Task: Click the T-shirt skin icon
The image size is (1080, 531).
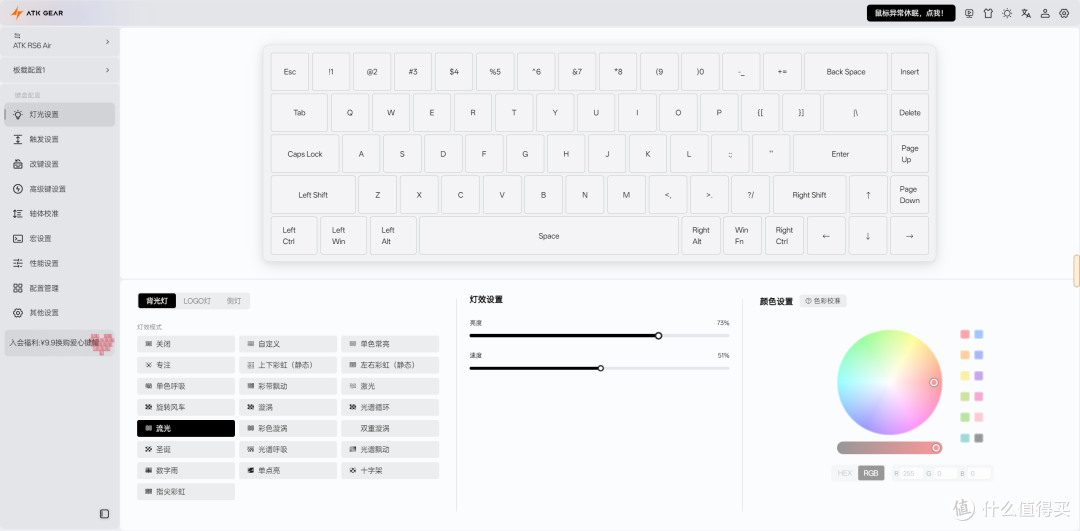Action: pos(988,13)
